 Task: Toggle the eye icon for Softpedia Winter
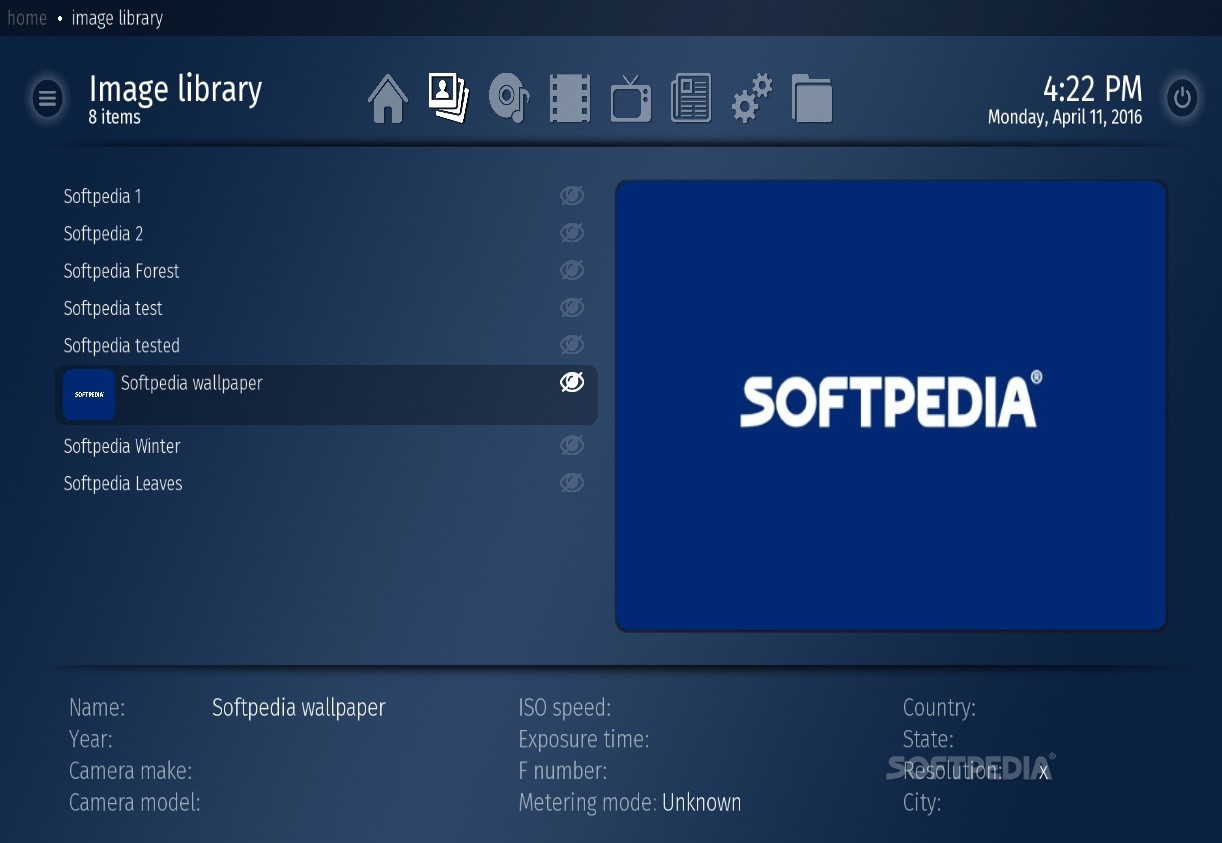point(572,444)
